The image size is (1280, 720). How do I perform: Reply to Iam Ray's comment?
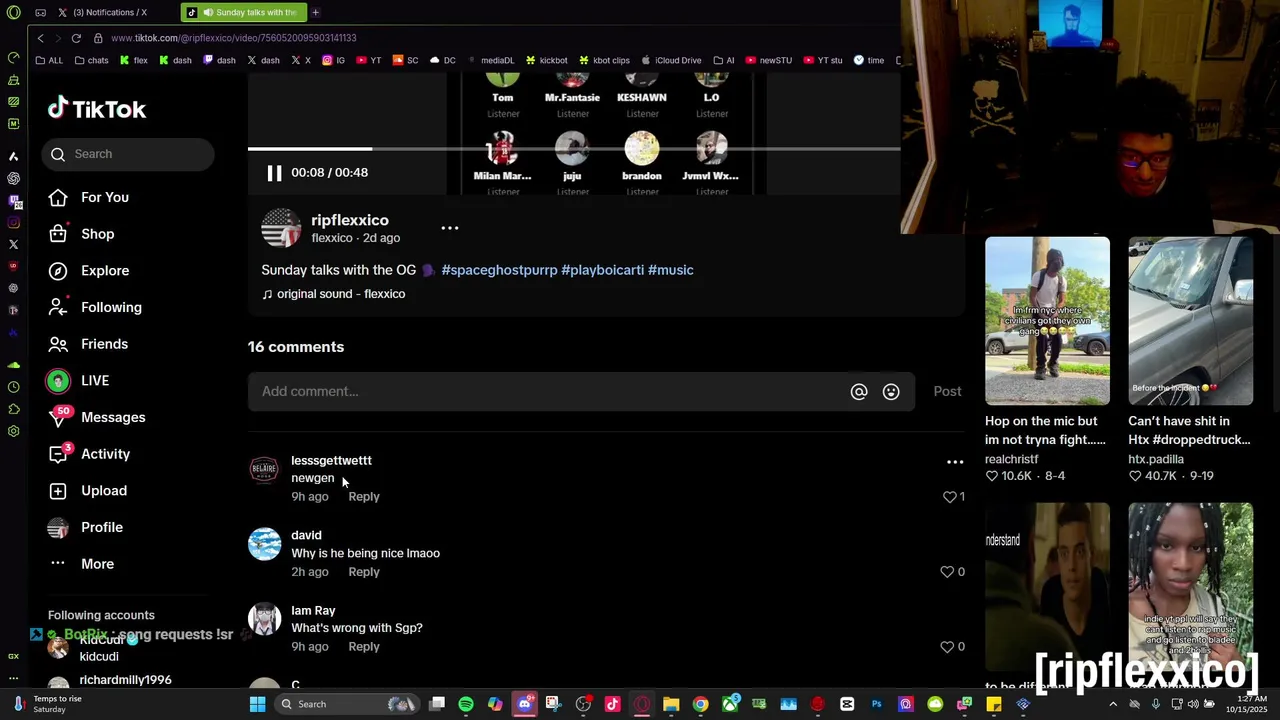click(x=364, y=647)
